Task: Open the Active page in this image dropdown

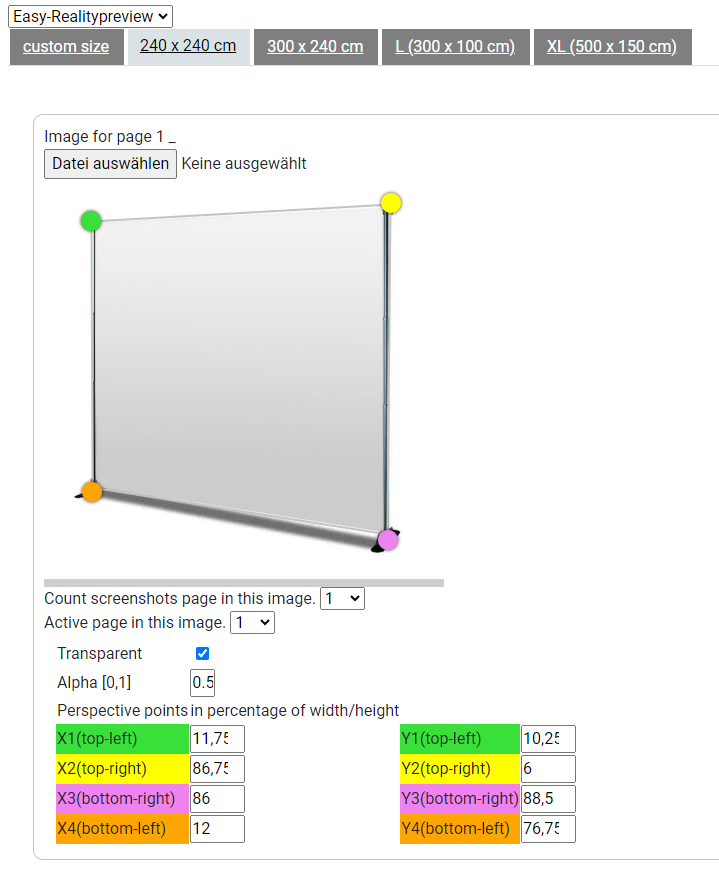Action: [x=252, y=623]
